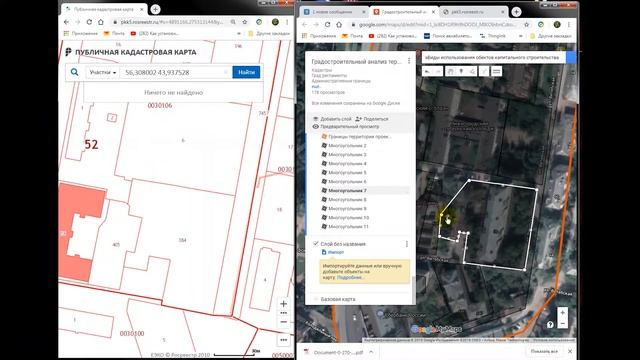Click the Redo arrow in My Maps toolbar
Screen dimensions: 640x360
coord(438,71)
